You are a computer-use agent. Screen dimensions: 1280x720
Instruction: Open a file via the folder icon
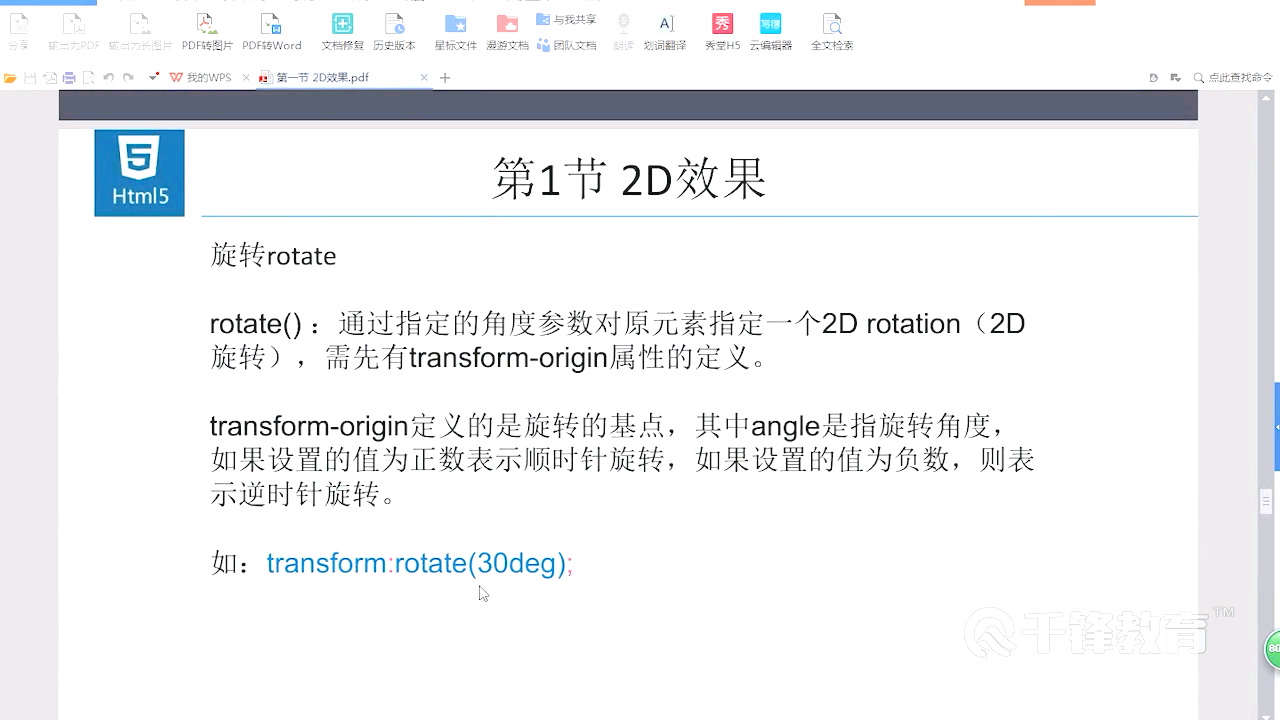point(9,76)
